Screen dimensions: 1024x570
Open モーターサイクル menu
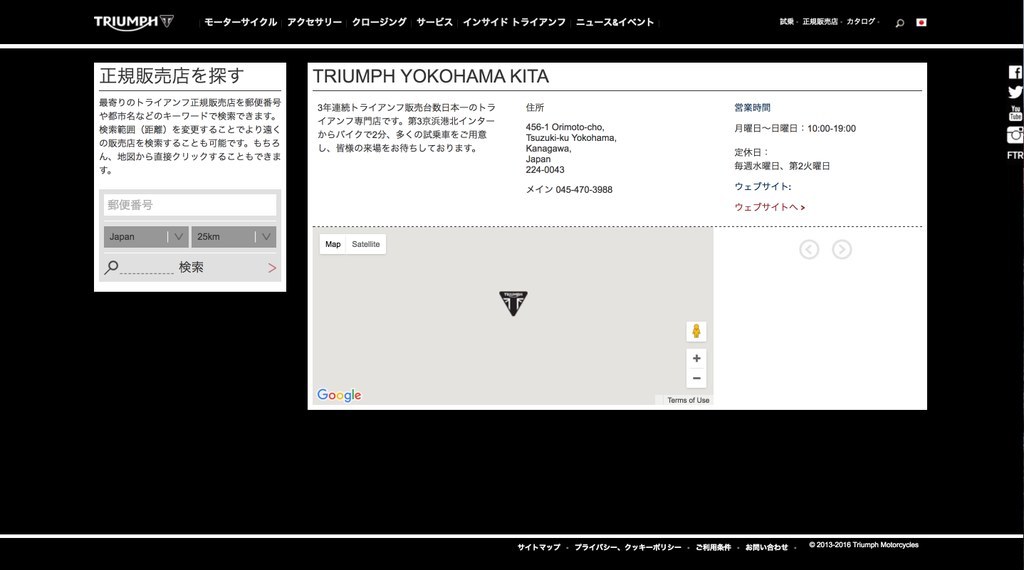pyautogui.click(x=240, y=22)
